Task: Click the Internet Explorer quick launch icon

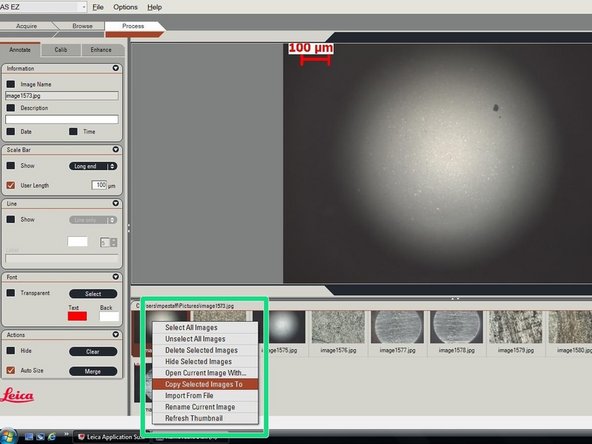Action: click(52, 437)
